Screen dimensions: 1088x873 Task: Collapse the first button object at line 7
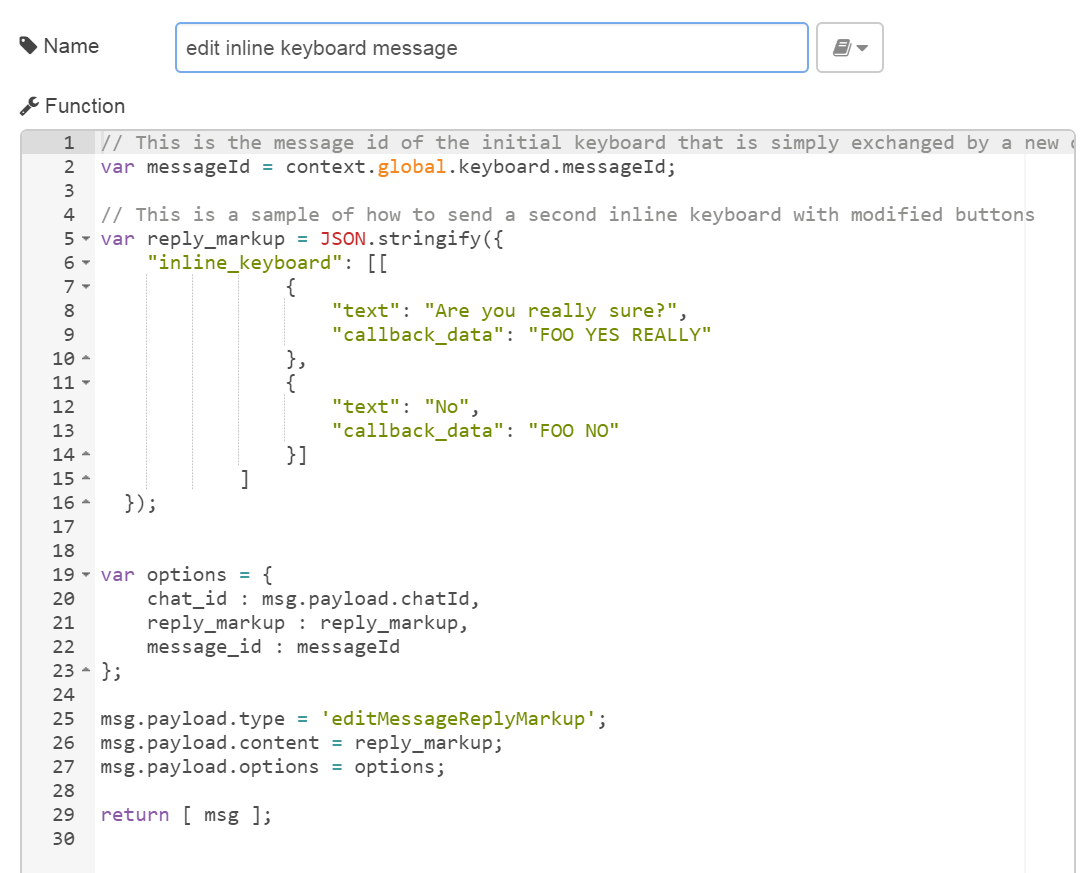click(85, 288)
